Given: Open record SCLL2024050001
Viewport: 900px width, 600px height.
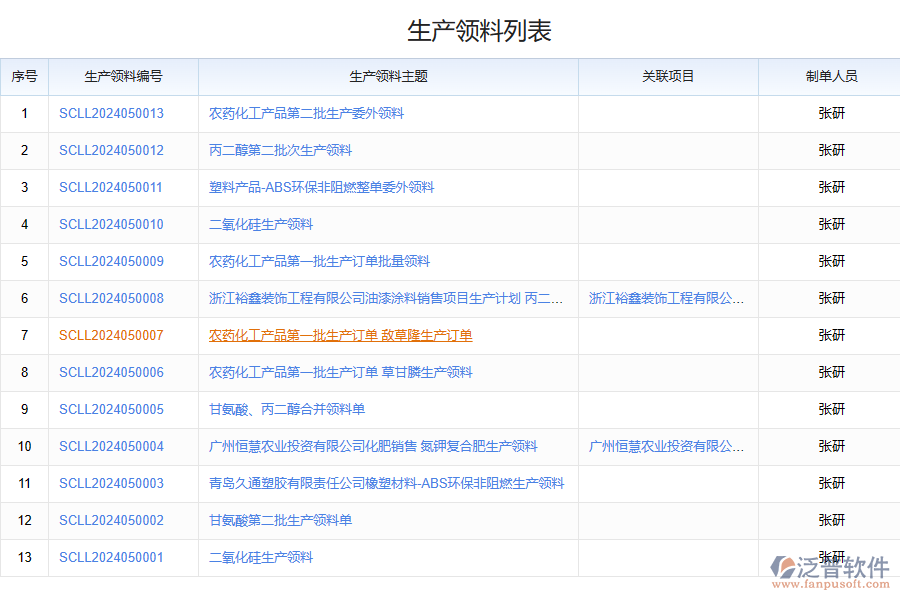Looking at the screenshot, I should (112, 557).
